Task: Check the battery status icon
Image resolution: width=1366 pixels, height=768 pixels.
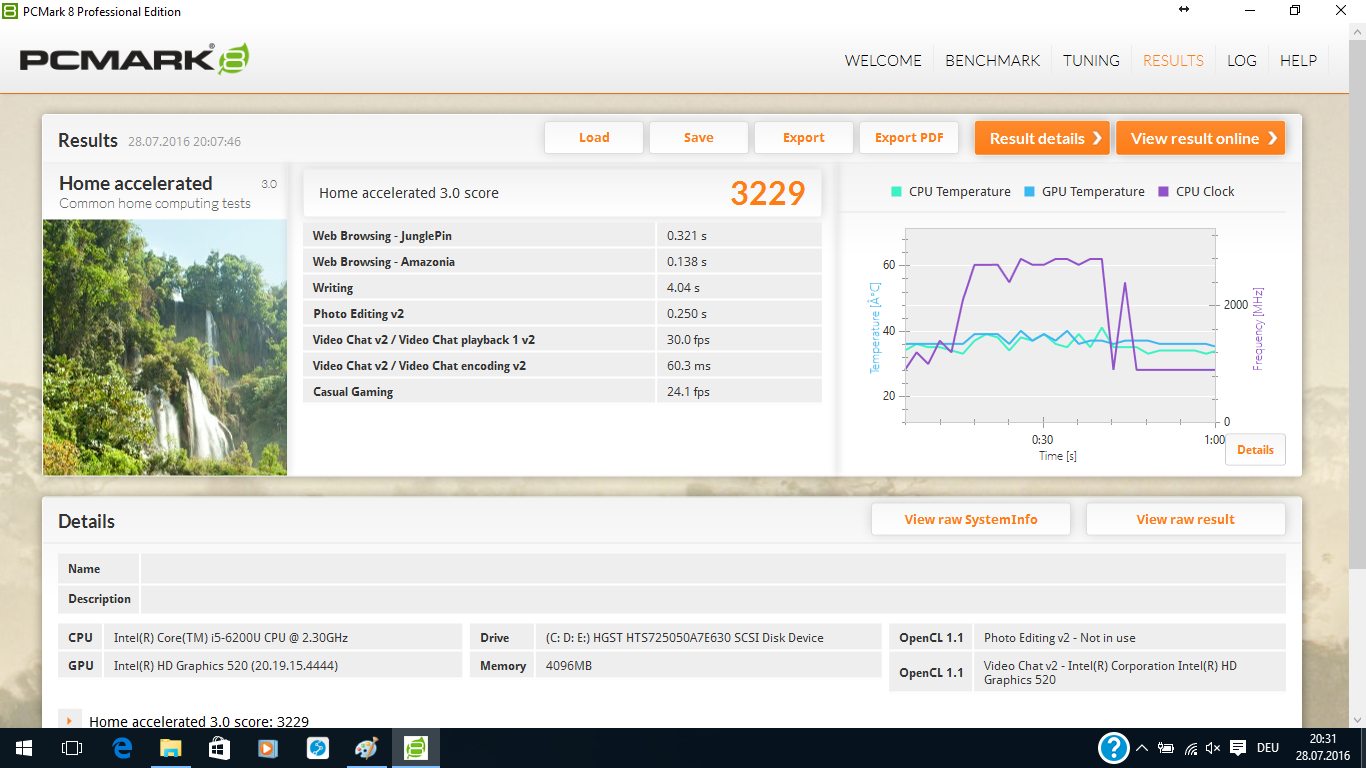Action: (1166, 748)
